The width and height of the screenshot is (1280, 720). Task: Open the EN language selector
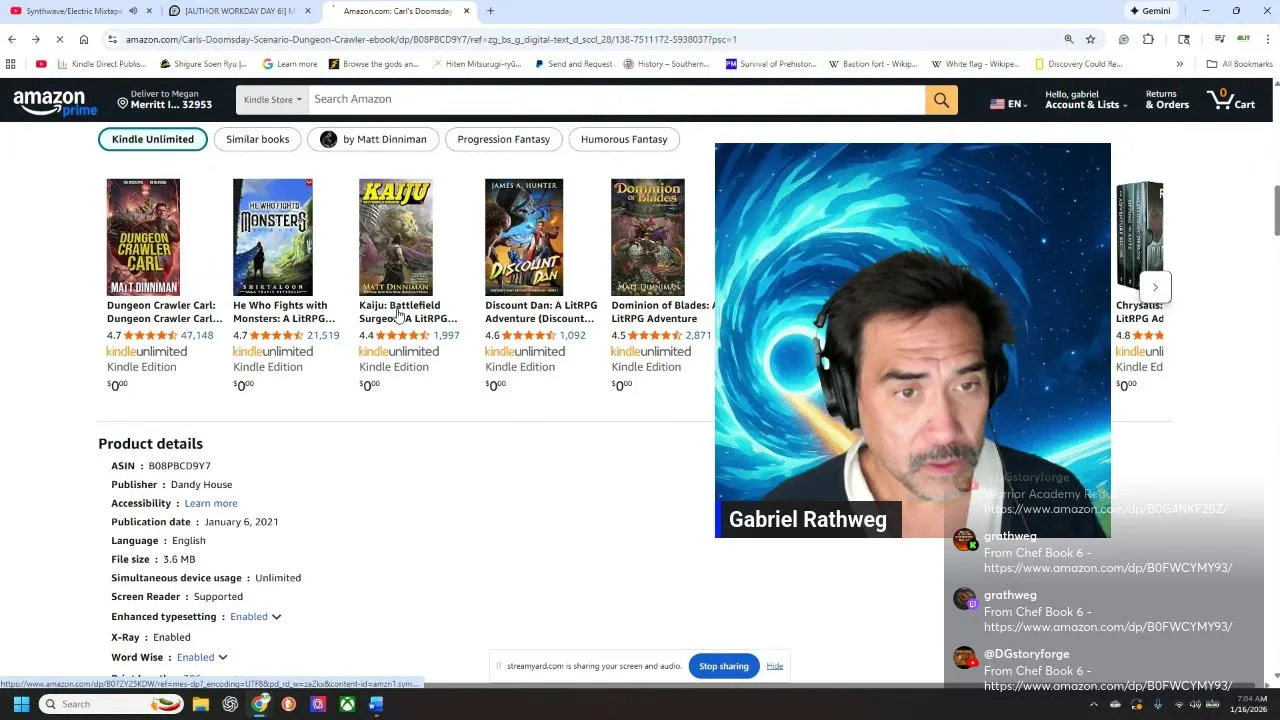(1008, 103)
